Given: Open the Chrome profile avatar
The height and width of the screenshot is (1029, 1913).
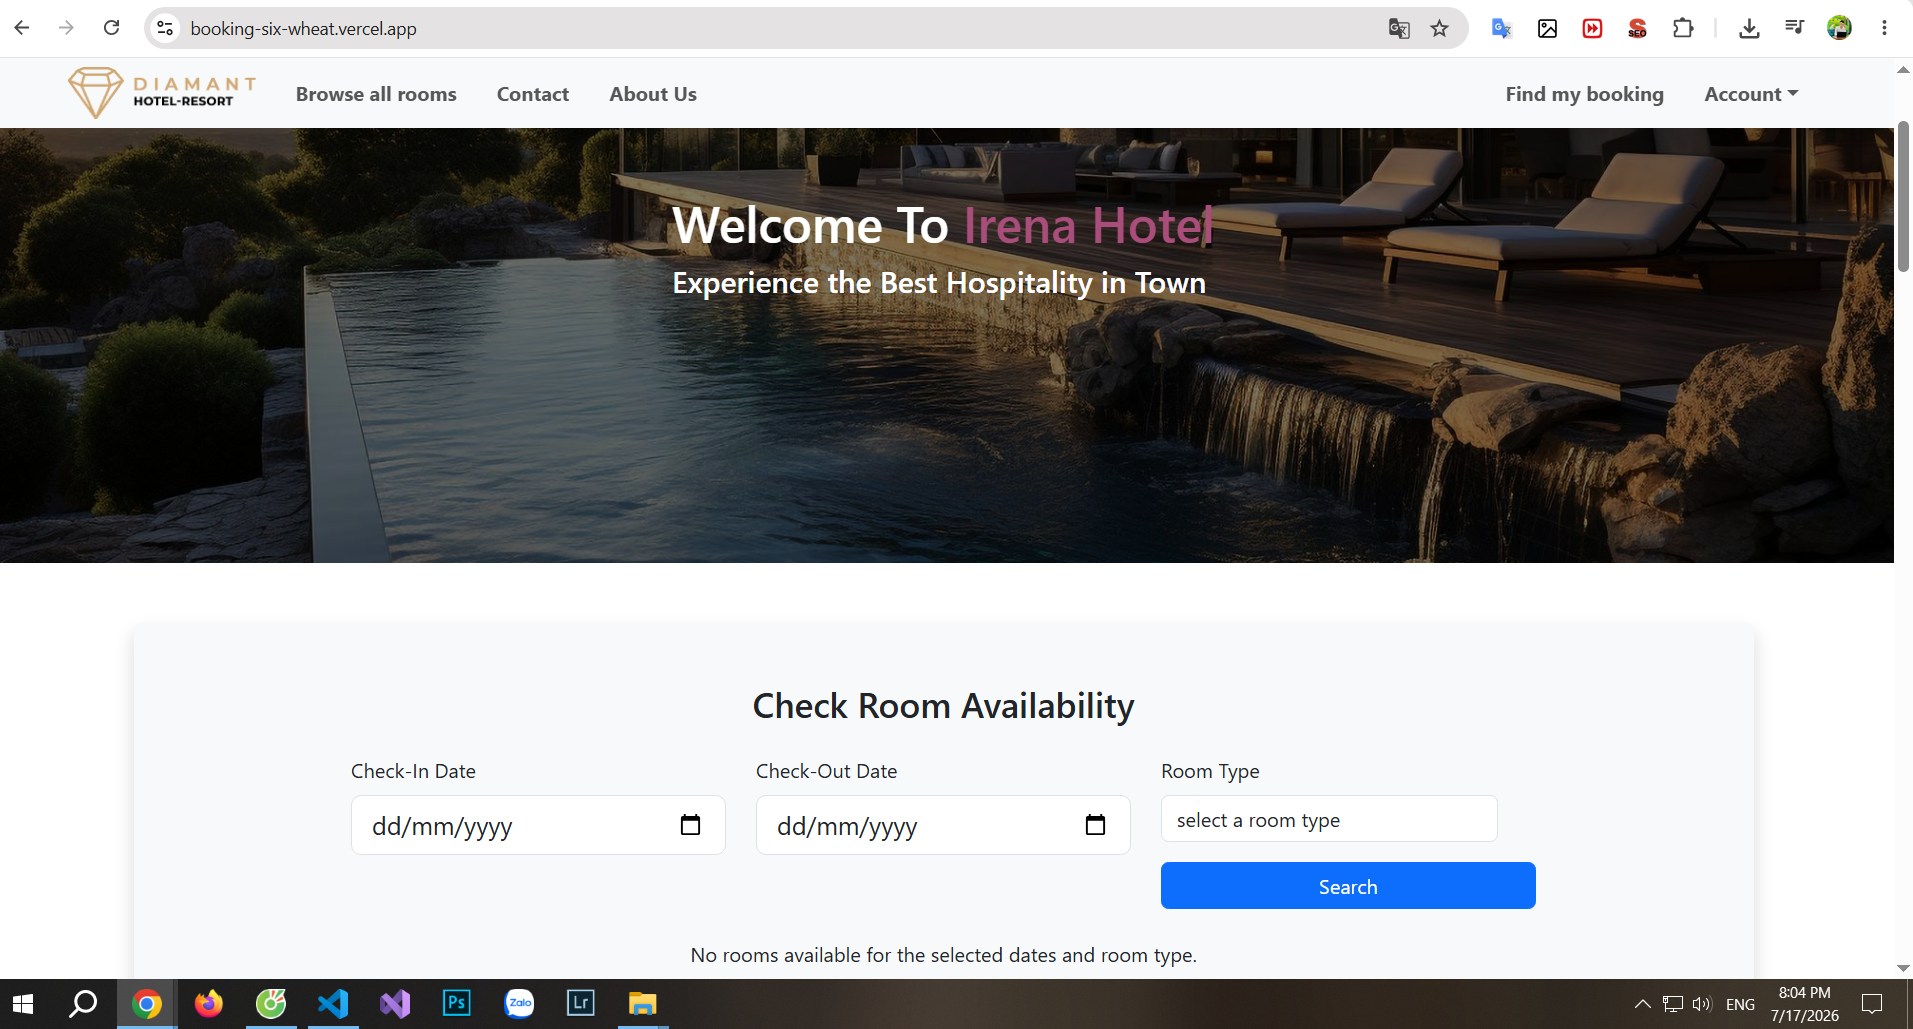Looking at the screenshot, I should [x=1839, y=28].
